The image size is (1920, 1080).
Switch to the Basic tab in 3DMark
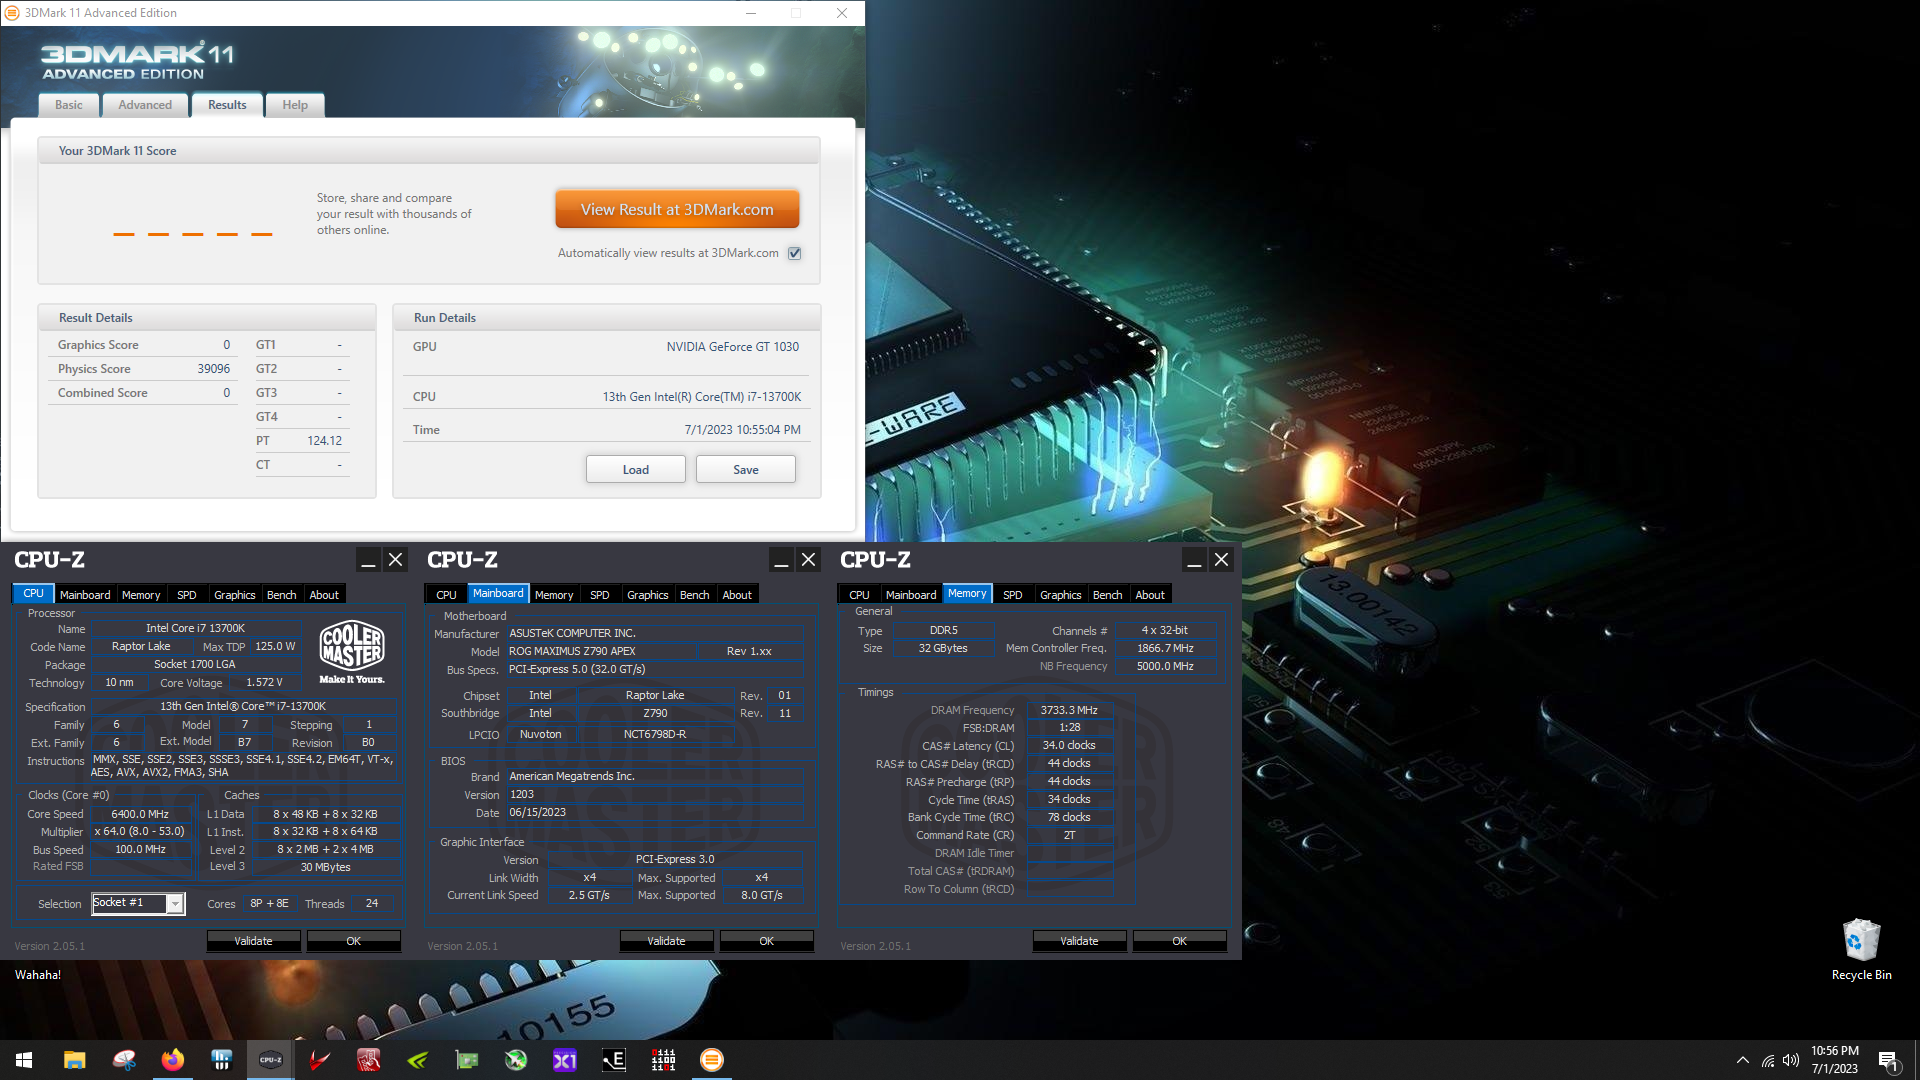[x=69, y=105]
